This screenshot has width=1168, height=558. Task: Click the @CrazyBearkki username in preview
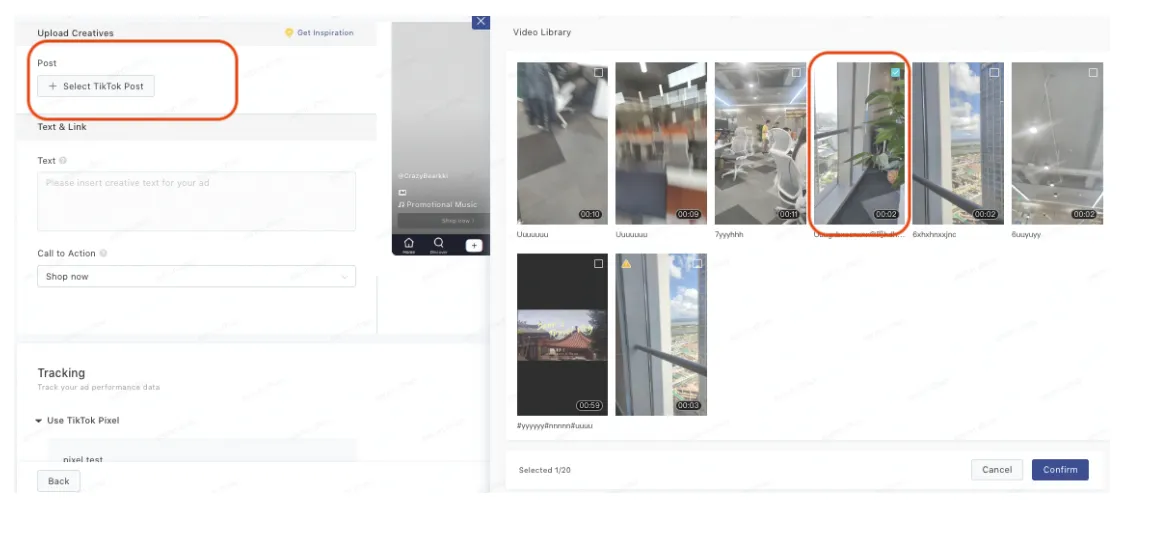tap(423, 176)
